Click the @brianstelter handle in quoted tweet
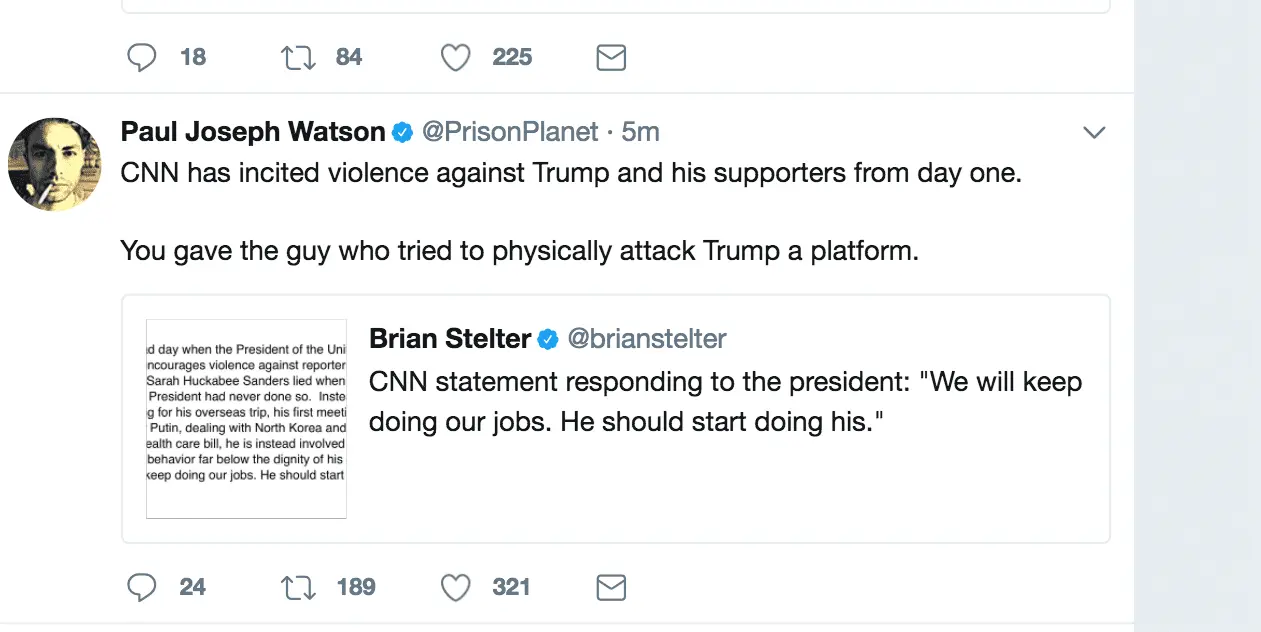The width and height of the screenshot is (1261, 632). coord(647,339)
